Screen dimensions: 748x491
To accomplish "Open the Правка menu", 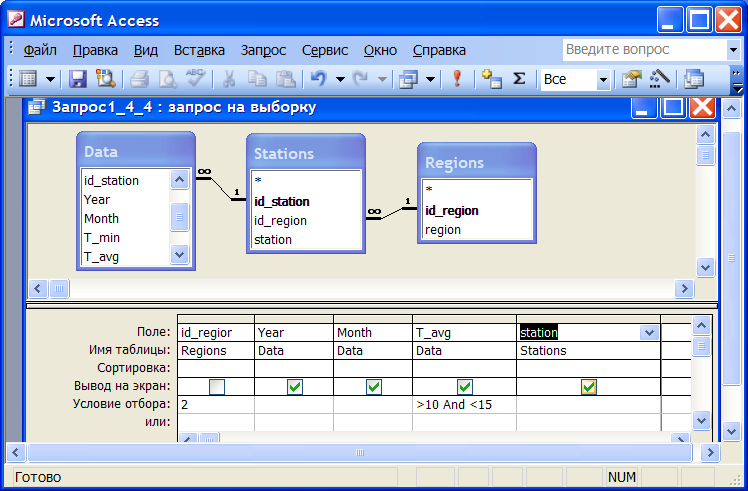I will 95,50.
